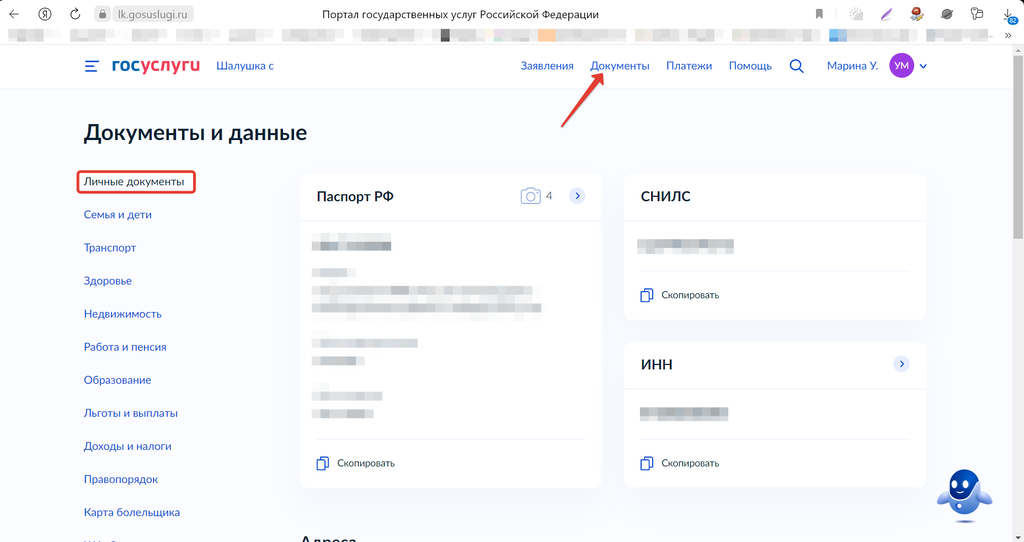Go back with browser back arrow
1024x542 pixels.
tap(14, 14)
